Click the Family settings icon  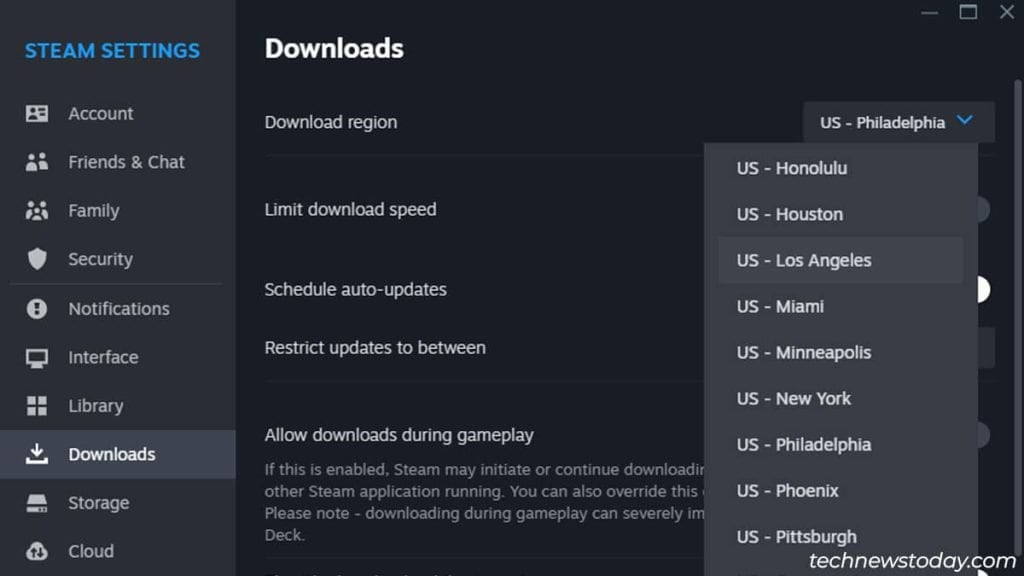pyautogui.click(x=37, y=210)
